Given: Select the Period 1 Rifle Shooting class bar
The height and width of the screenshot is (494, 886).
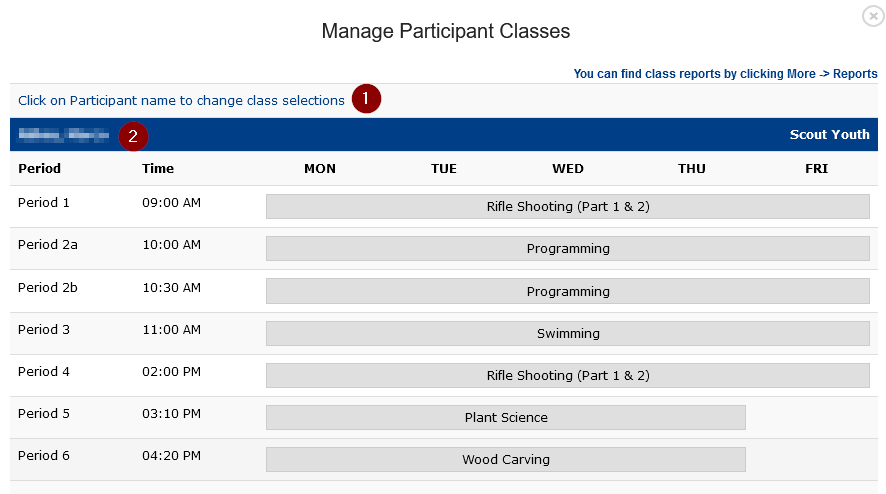Looking at the screenshot, I should coord(567,206).
